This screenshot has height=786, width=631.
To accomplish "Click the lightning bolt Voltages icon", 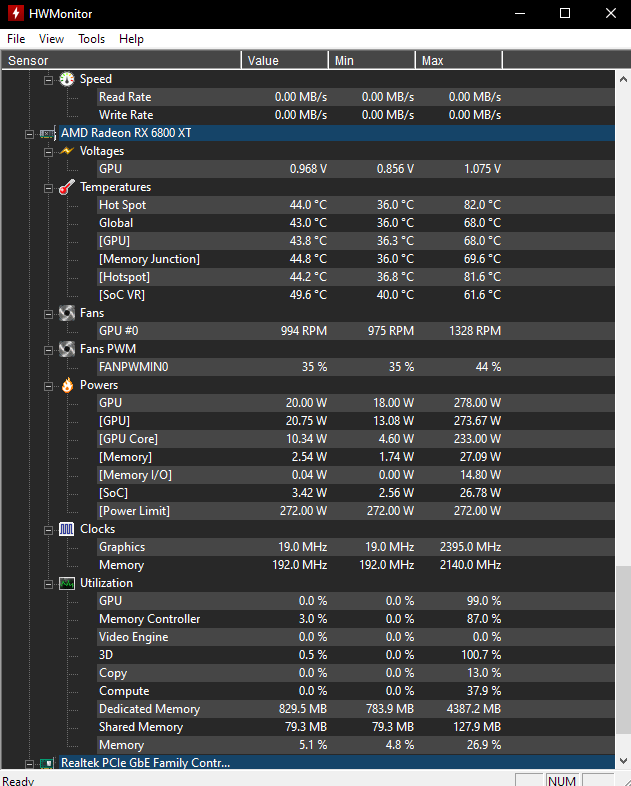I will pos(67,151).
